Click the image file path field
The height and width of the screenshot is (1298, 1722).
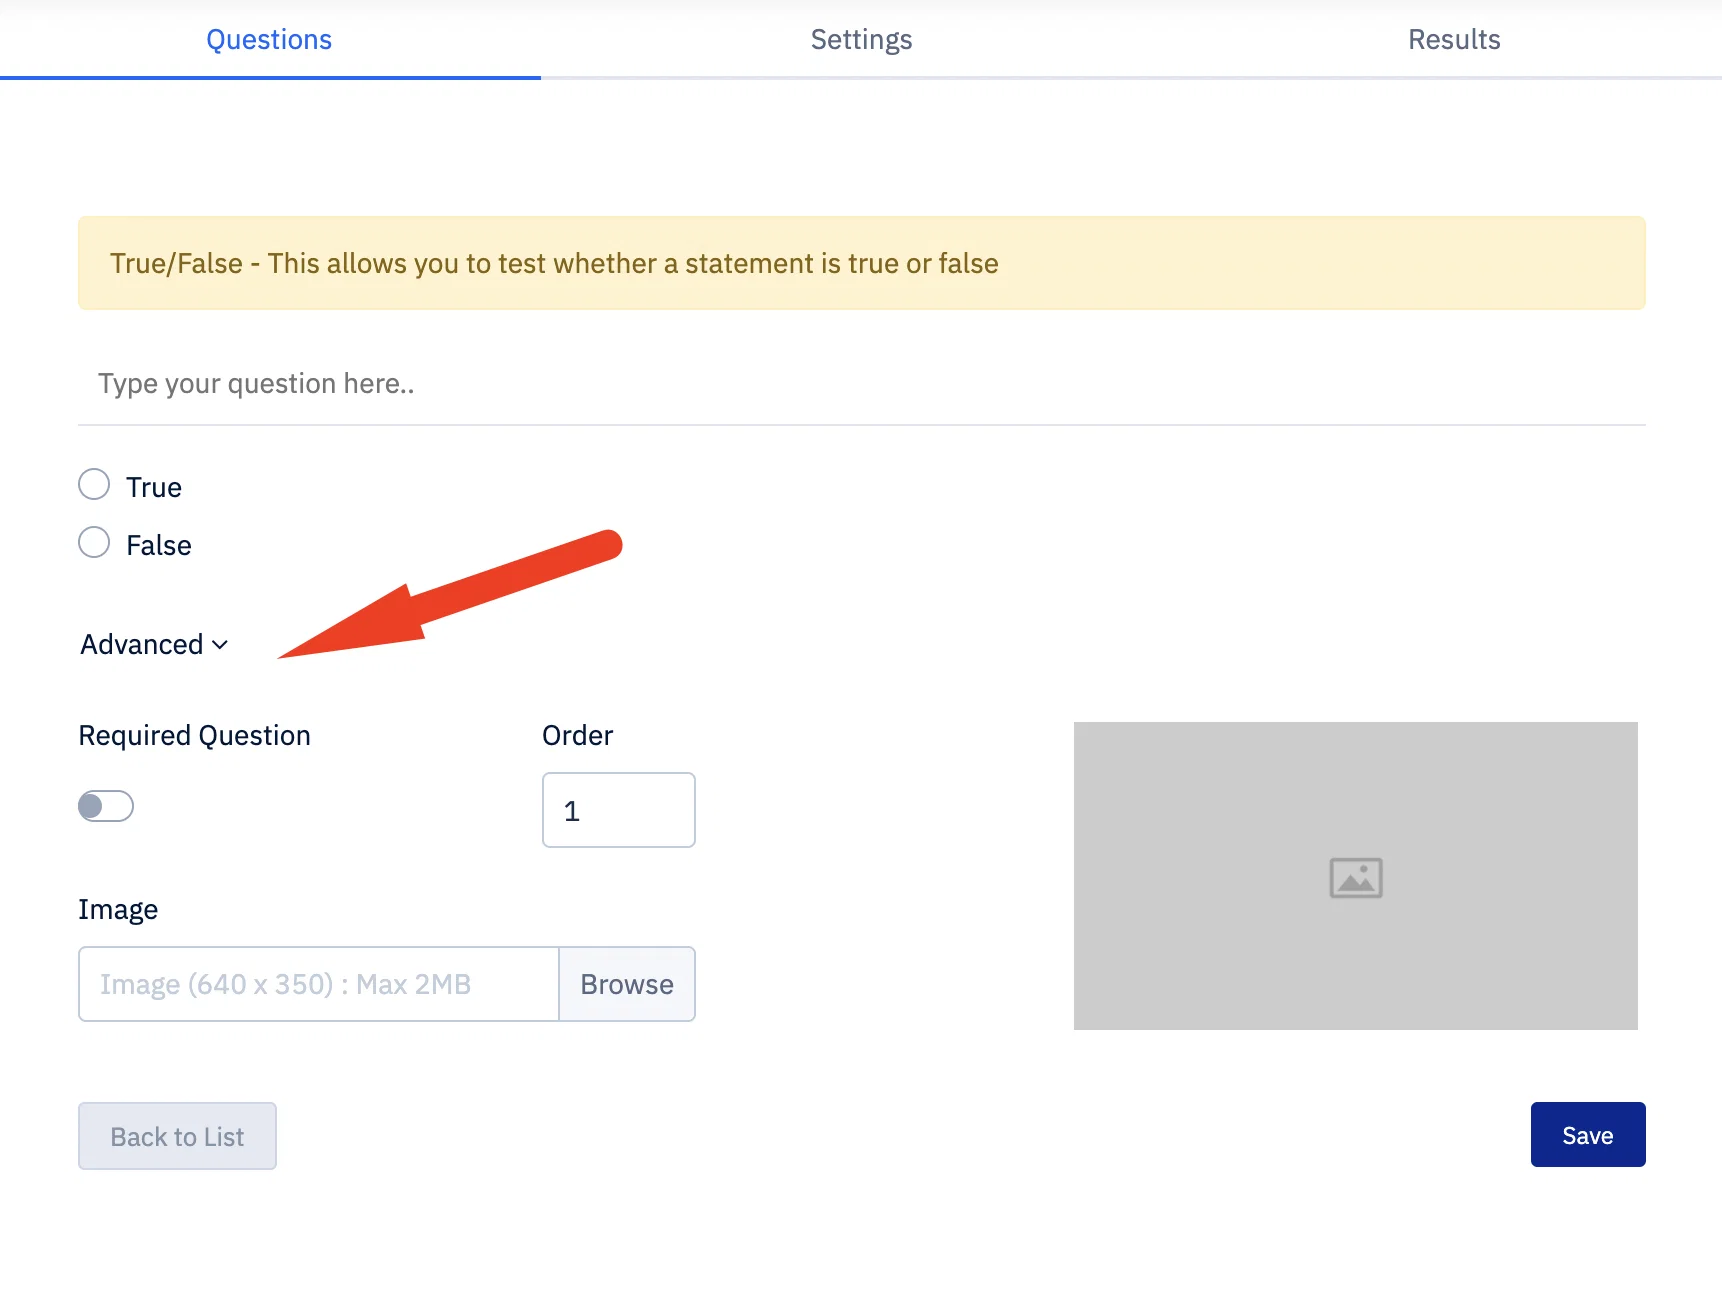(319, 984)
